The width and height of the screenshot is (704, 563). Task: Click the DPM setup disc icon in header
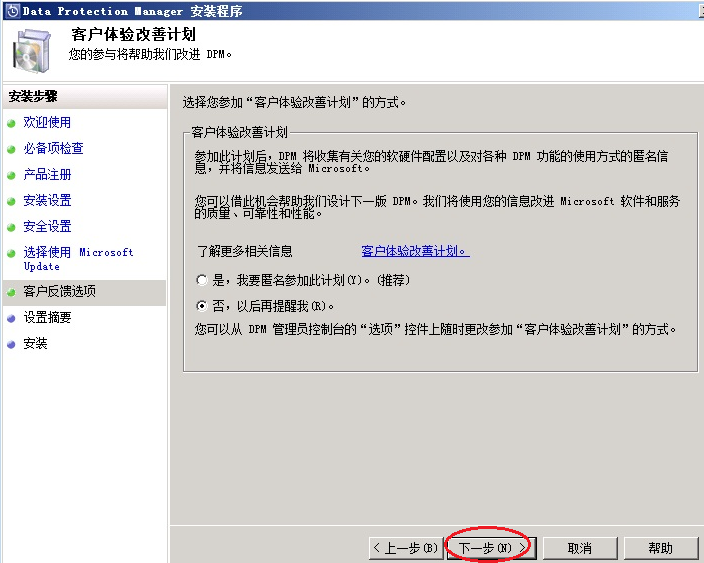(x=31, y=51)
